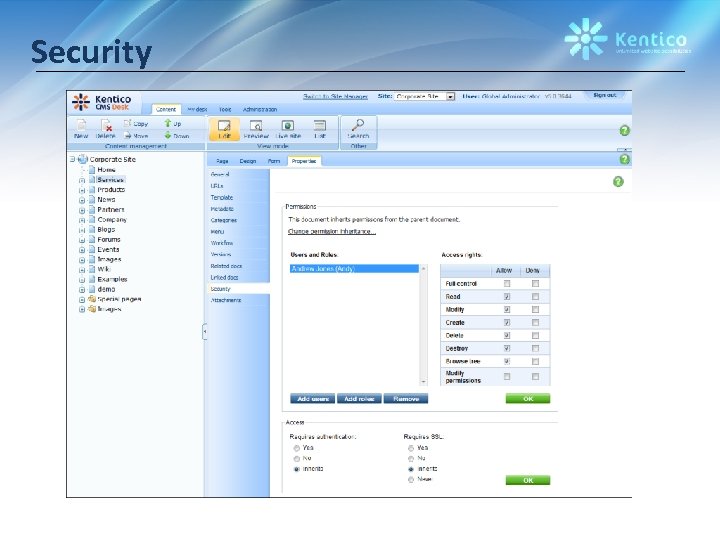The image size is (720, 540).
Task: Check Allow for Modify permissions
Action: tap(507, 377)
